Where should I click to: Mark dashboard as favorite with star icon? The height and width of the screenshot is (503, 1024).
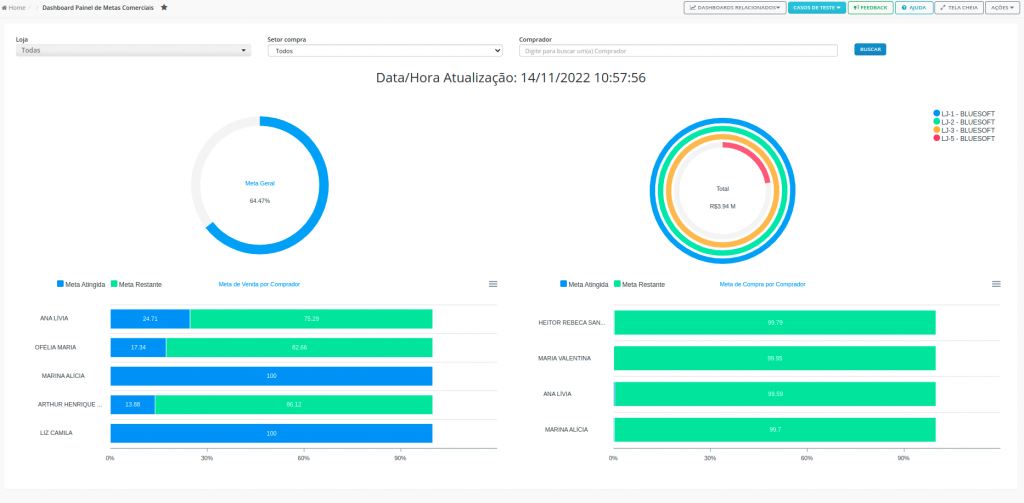164,7
